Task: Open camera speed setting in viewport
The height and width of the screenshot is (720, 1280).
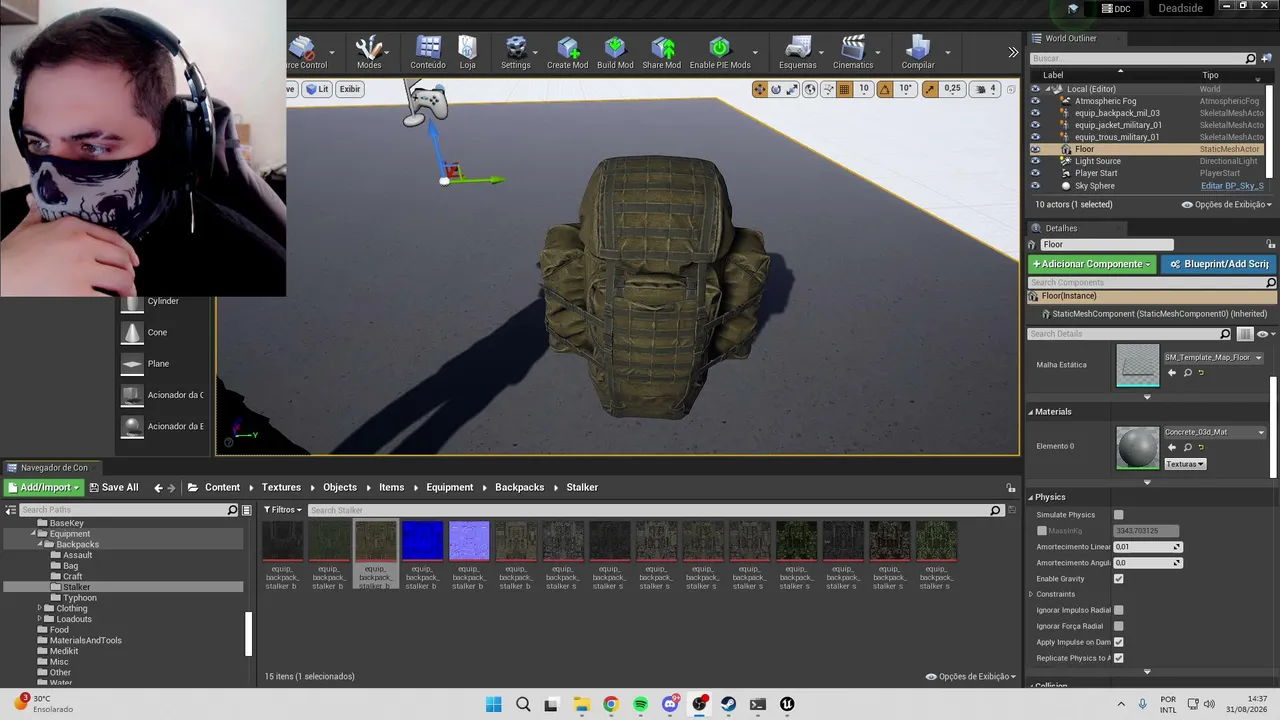Action: (x=985, y=89)
